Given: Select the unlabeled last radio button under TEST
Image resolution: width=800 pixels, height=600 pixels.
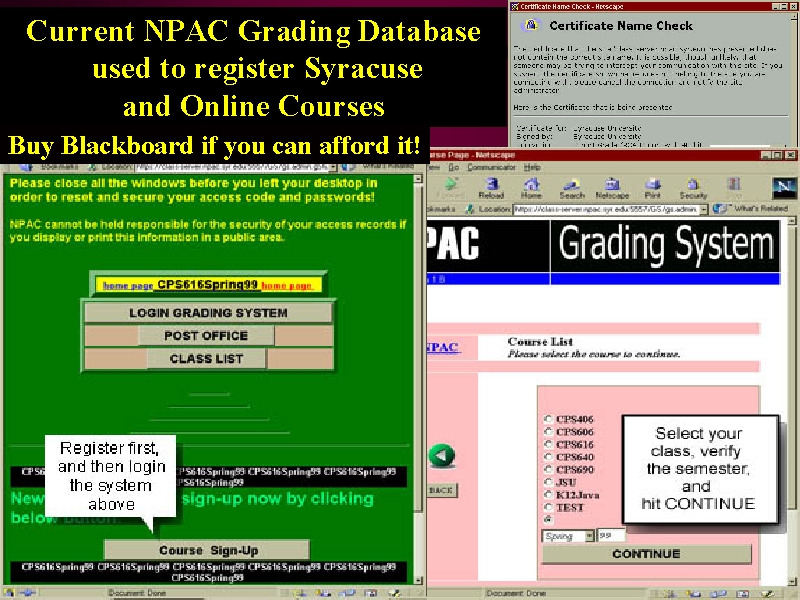Looking at the screenshot, I should 548,519.
